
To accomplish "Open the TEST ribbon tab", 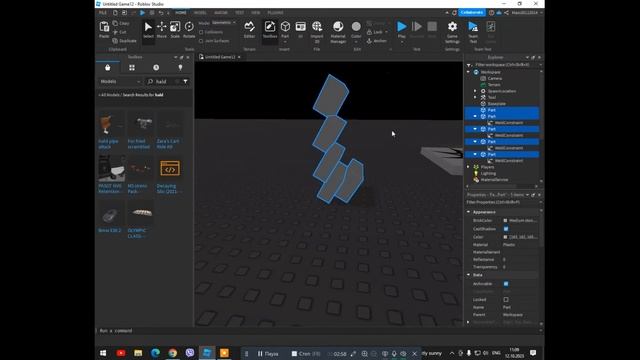I will 240,13.
